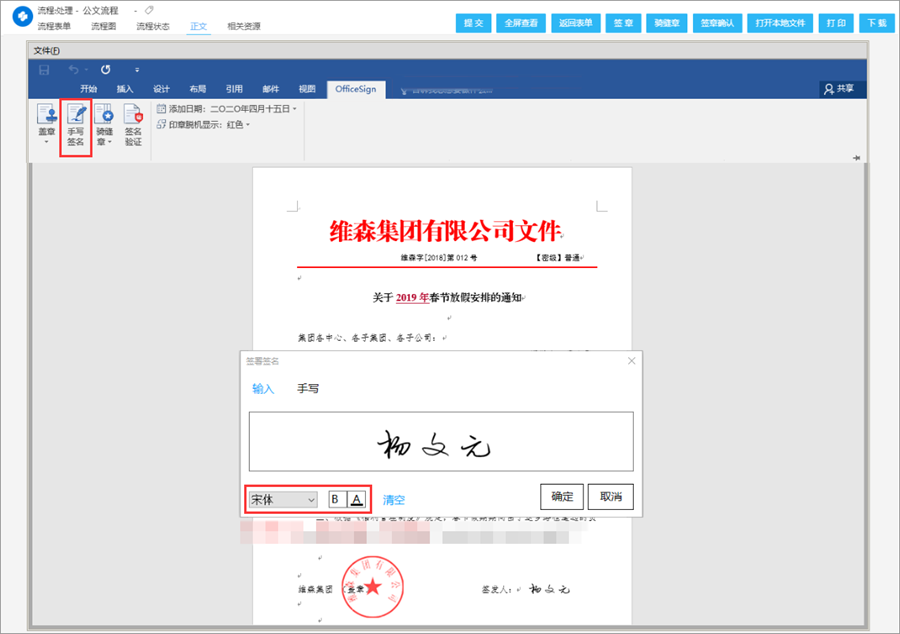
Task: Select the 正文 tab
Action: click(x=199, y=26)
